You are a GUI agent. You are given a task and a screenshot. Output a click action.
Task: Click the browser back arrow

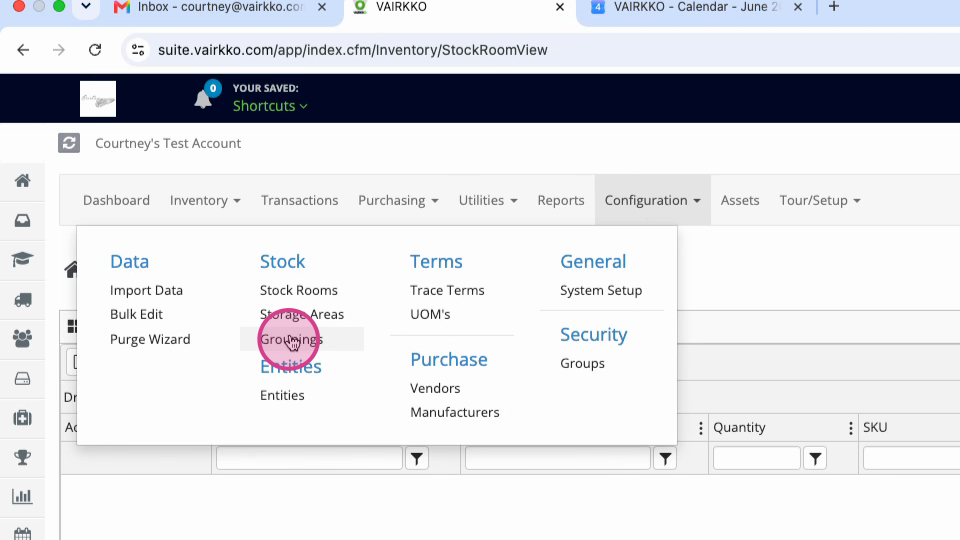tap(23, 50)
